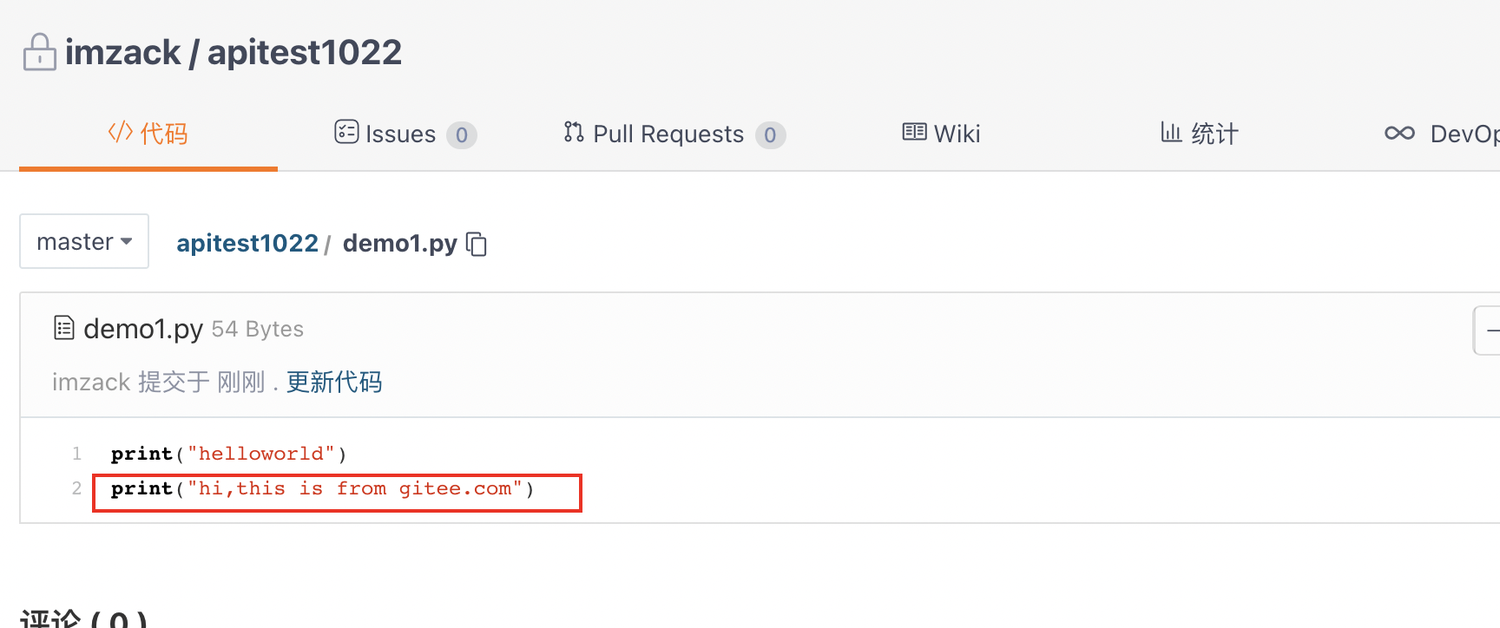Click the document icon beside demo1.py
This screenshot has width=1500, height=628.
click(64, 328)
